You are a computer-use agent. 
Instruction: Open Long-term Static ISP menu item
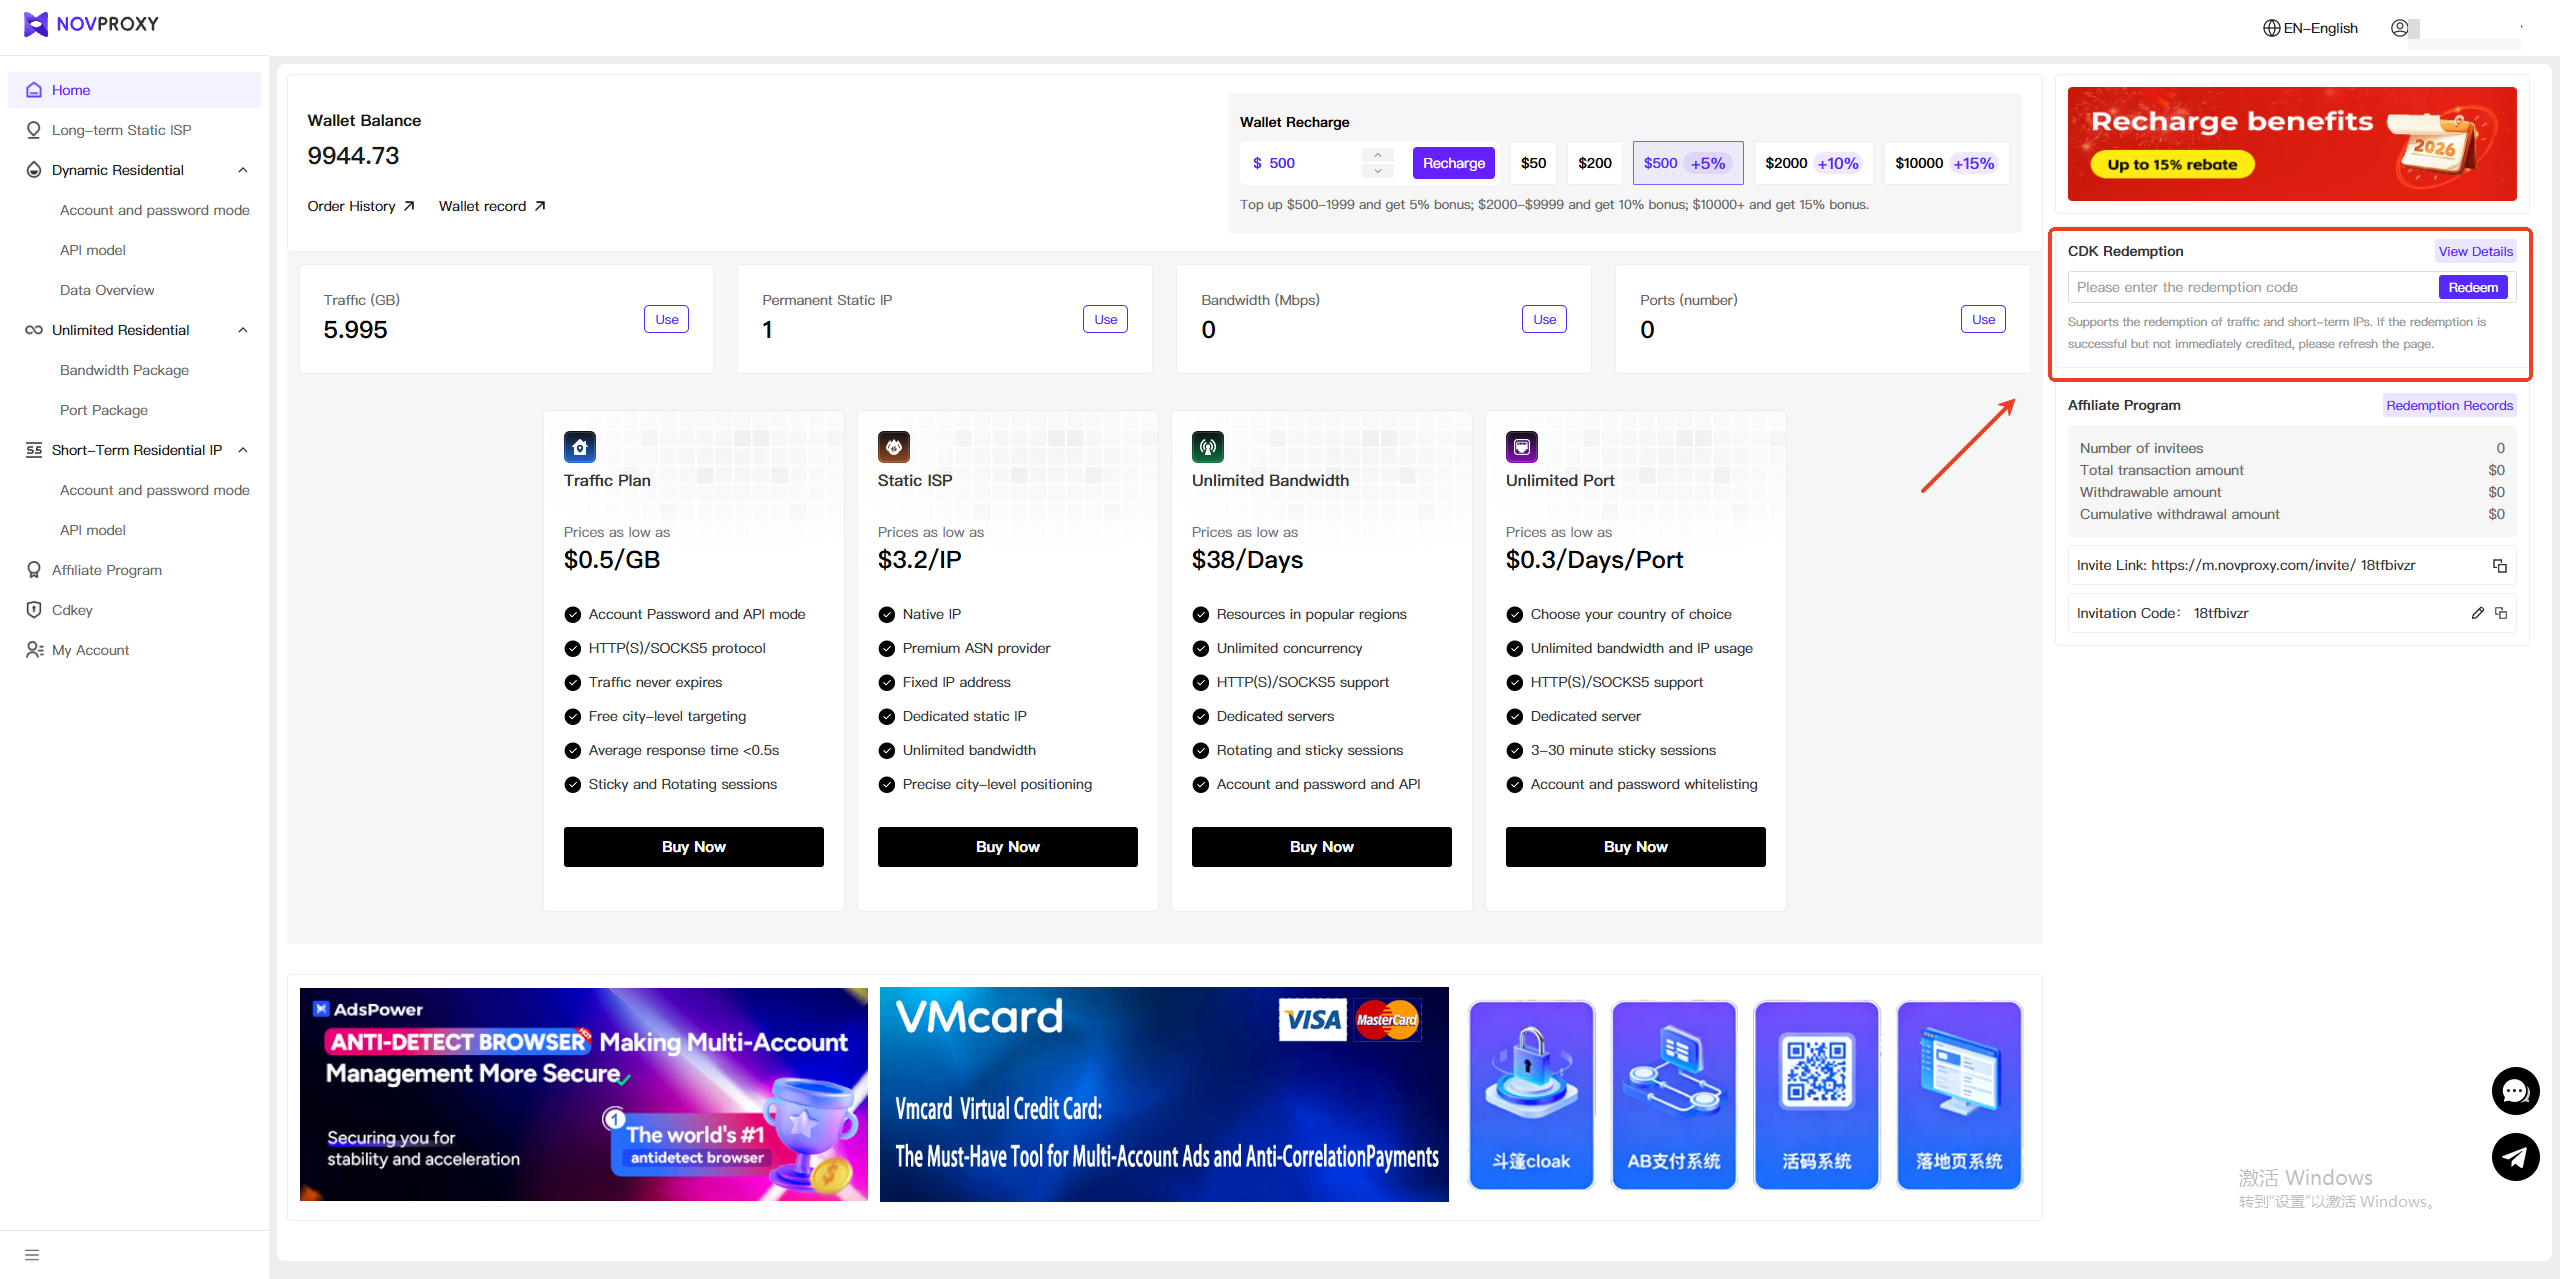(x=121, y=130)
